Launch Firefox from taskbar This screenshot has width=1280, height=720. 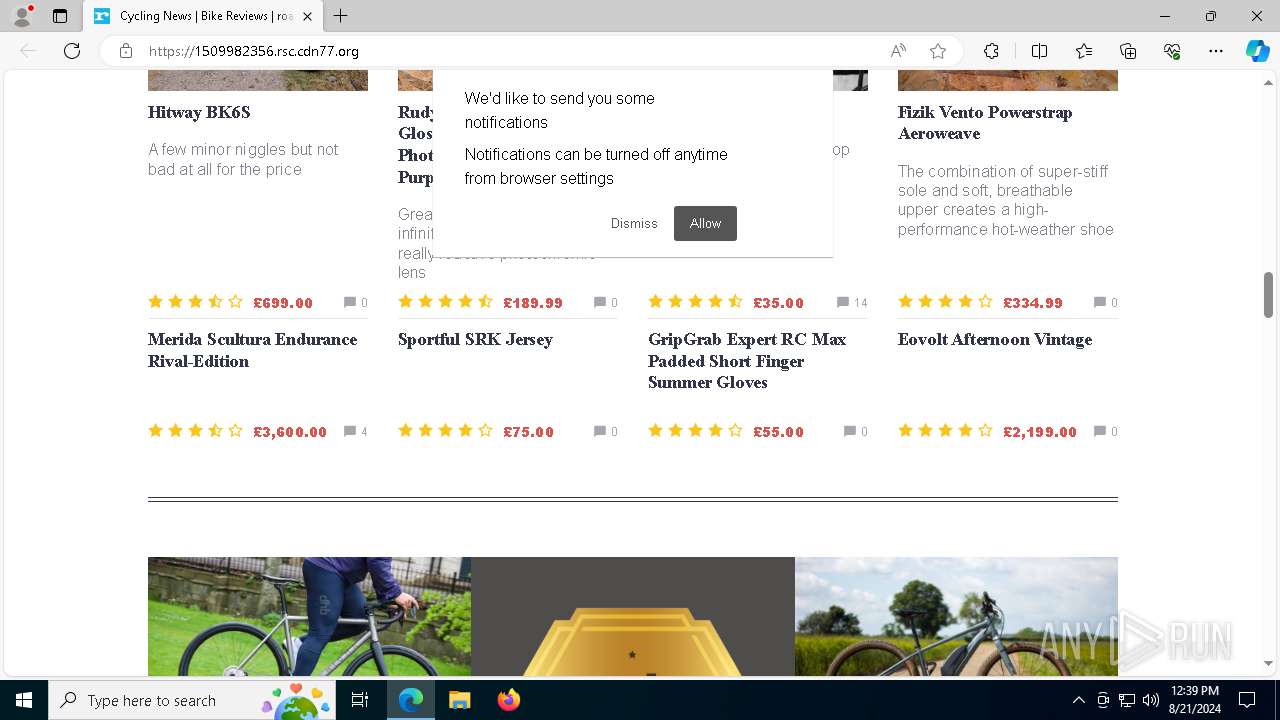click(508, 700)
